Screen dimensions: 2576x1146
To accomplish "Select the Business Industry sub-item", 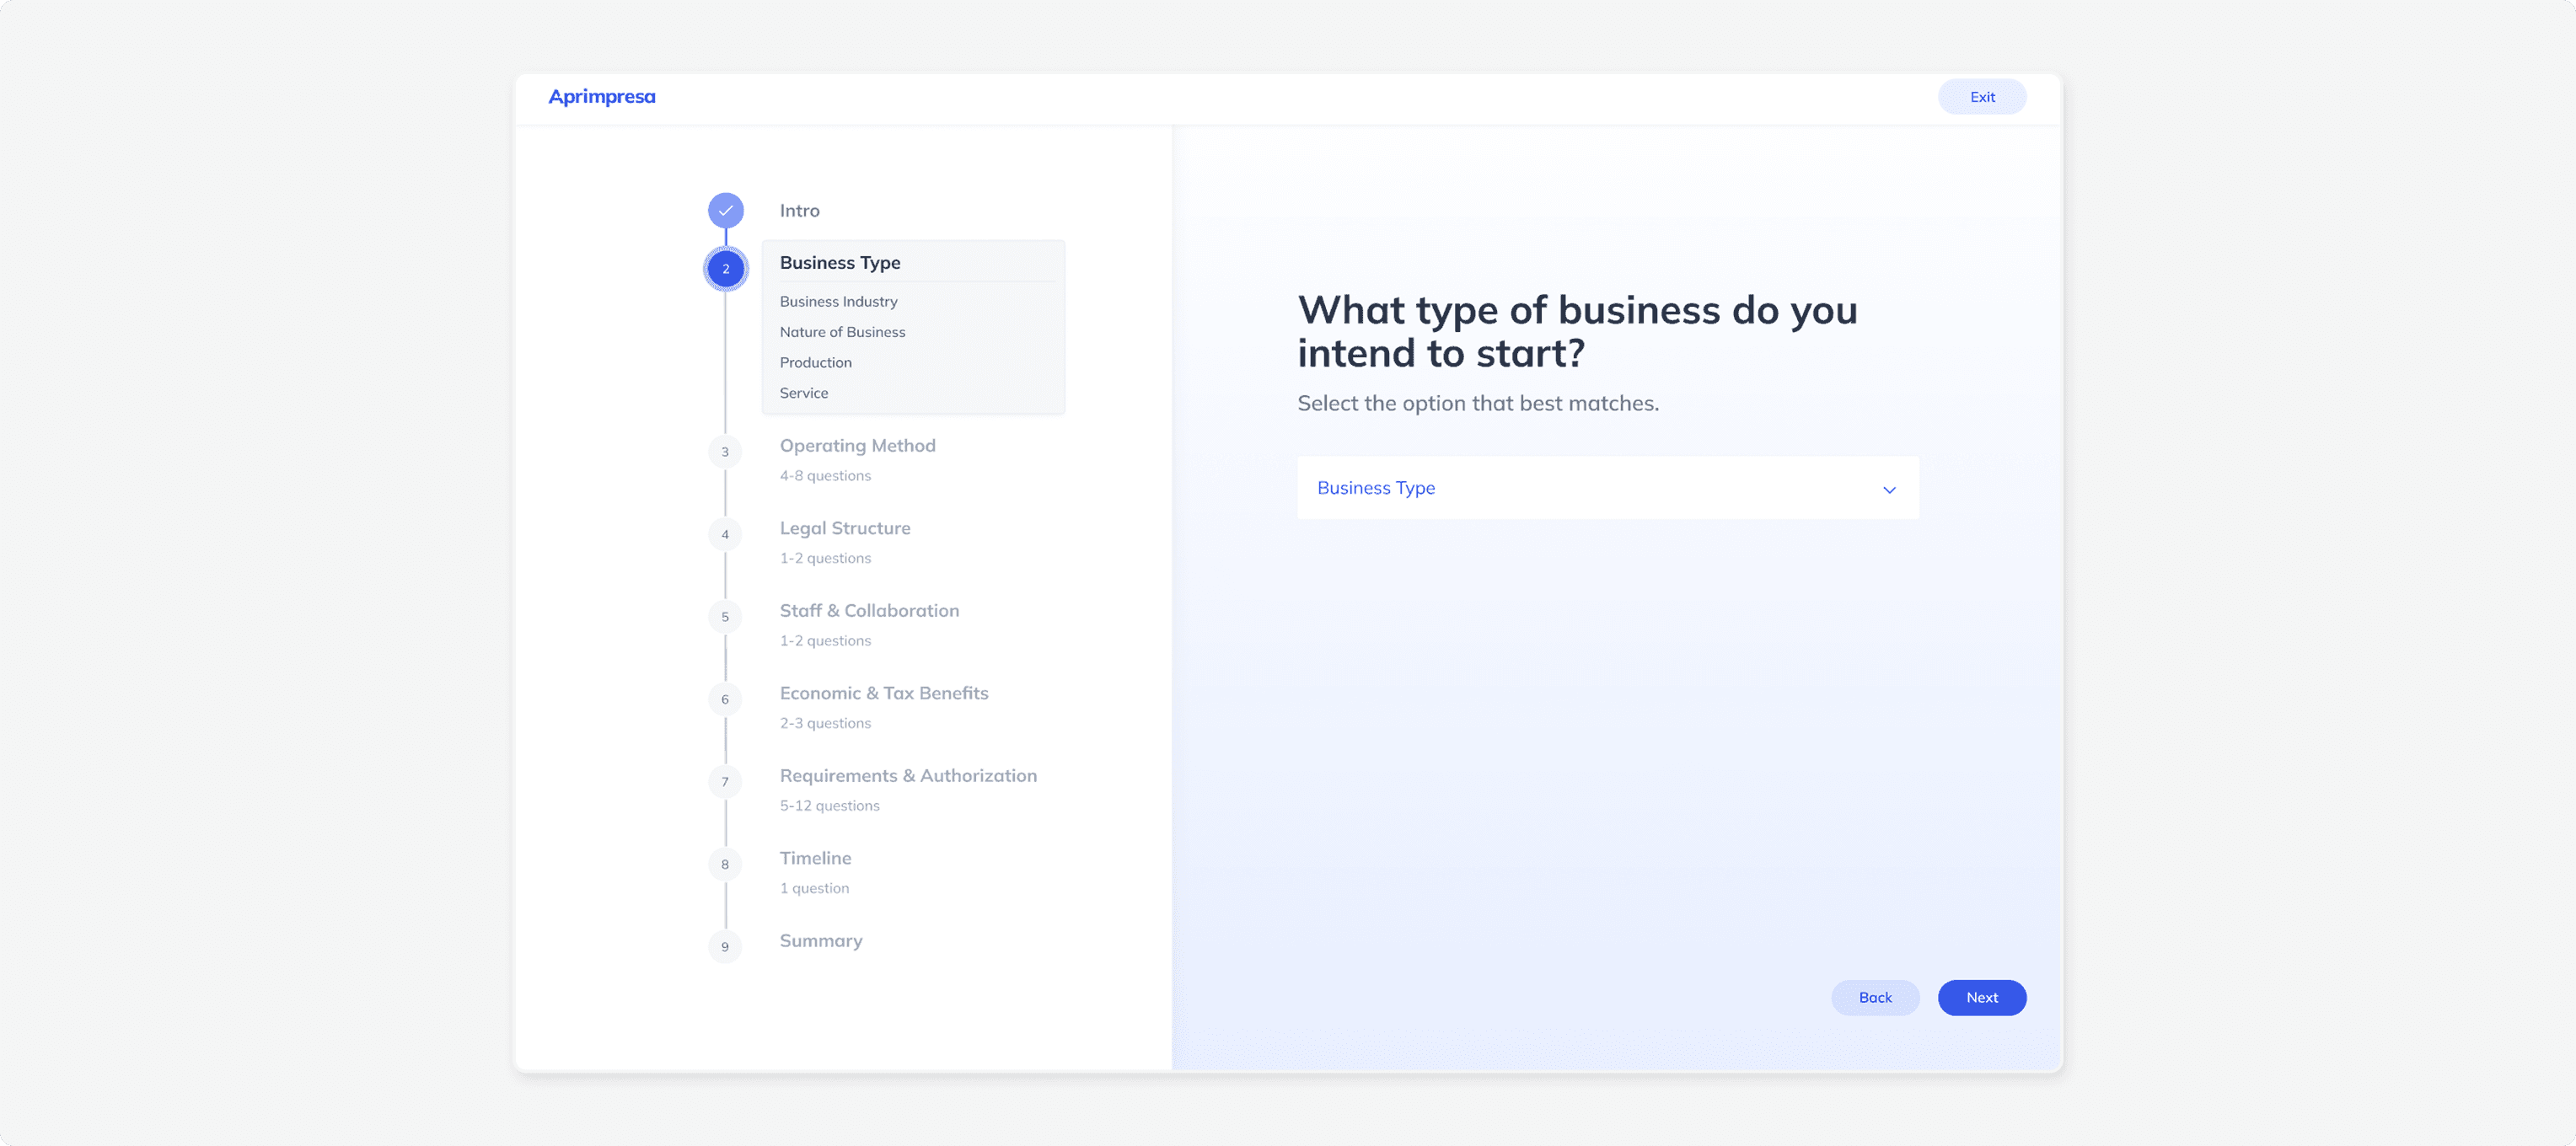I will 838,301.
